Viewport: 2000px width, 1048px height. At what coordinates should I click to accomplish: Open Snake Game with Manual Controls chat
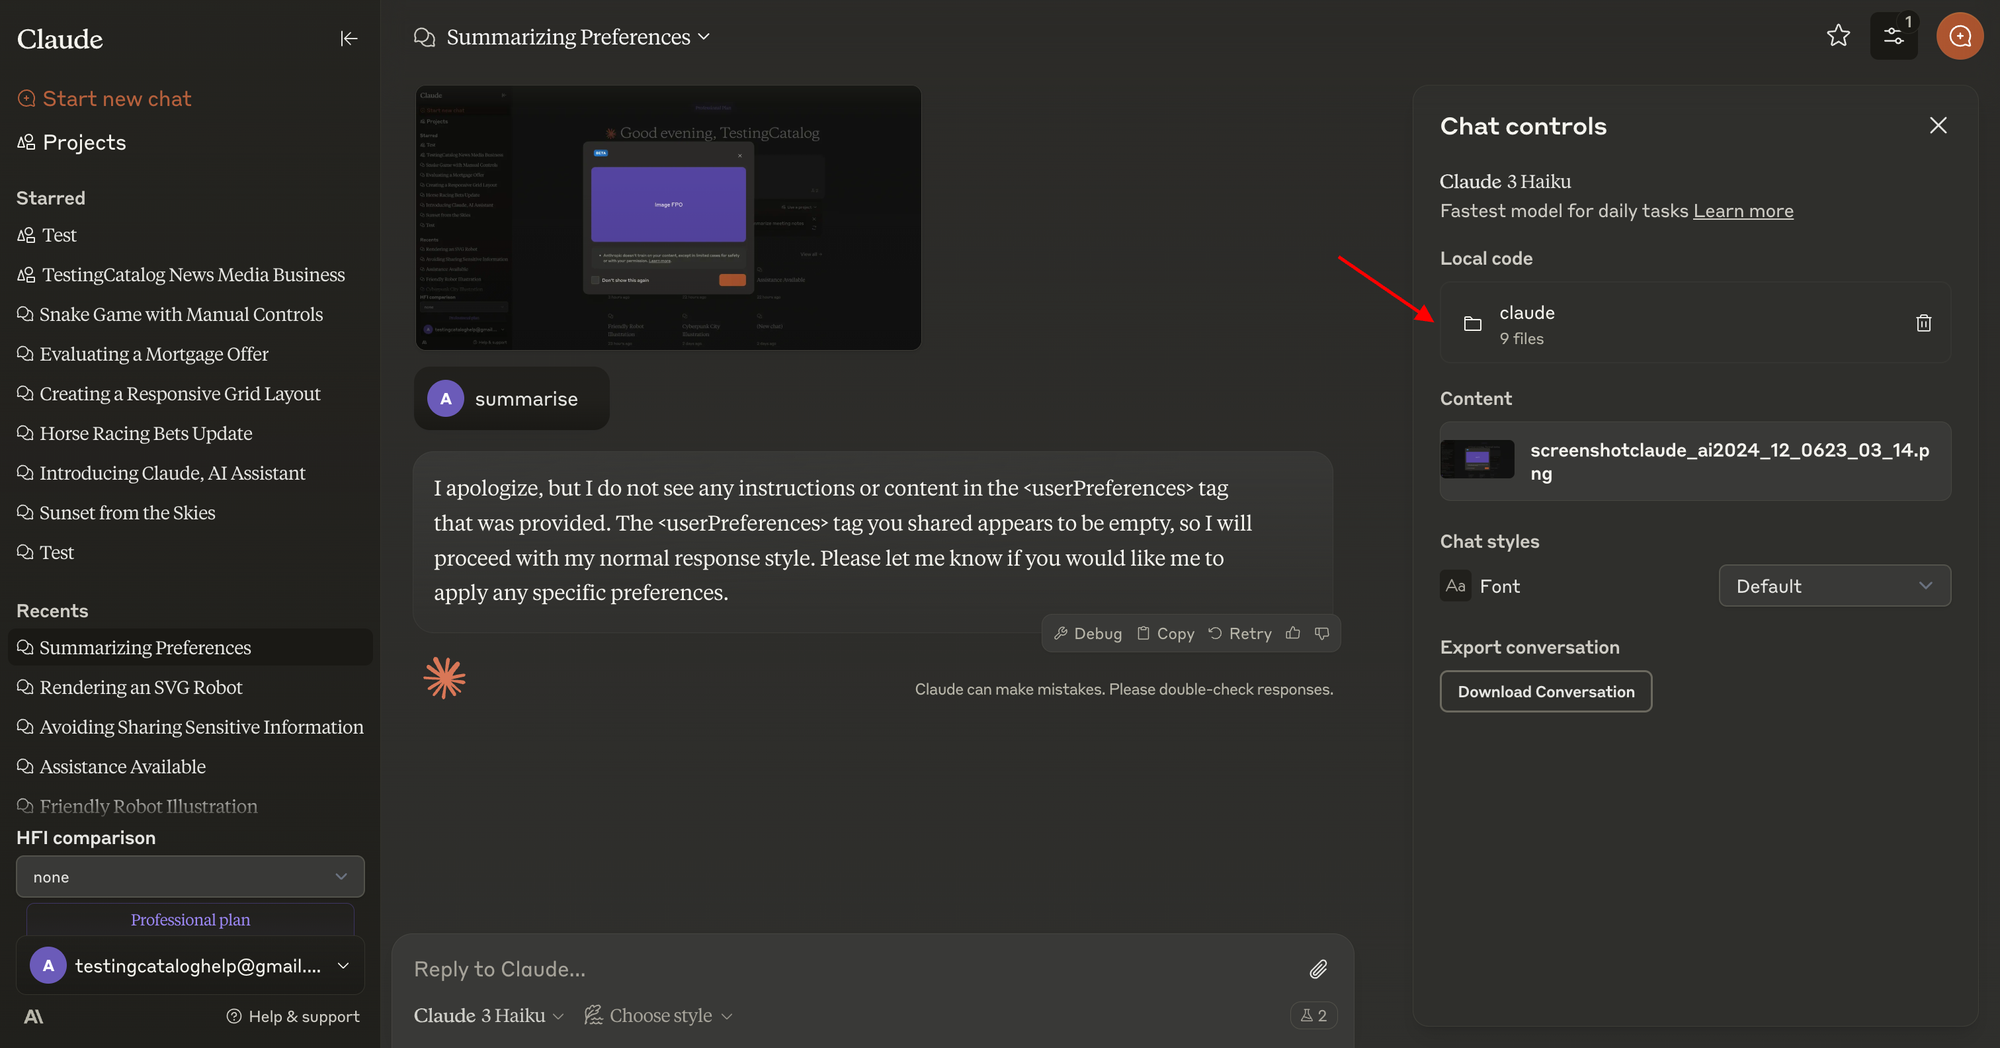pyautogui.click(x=170, y=314)
